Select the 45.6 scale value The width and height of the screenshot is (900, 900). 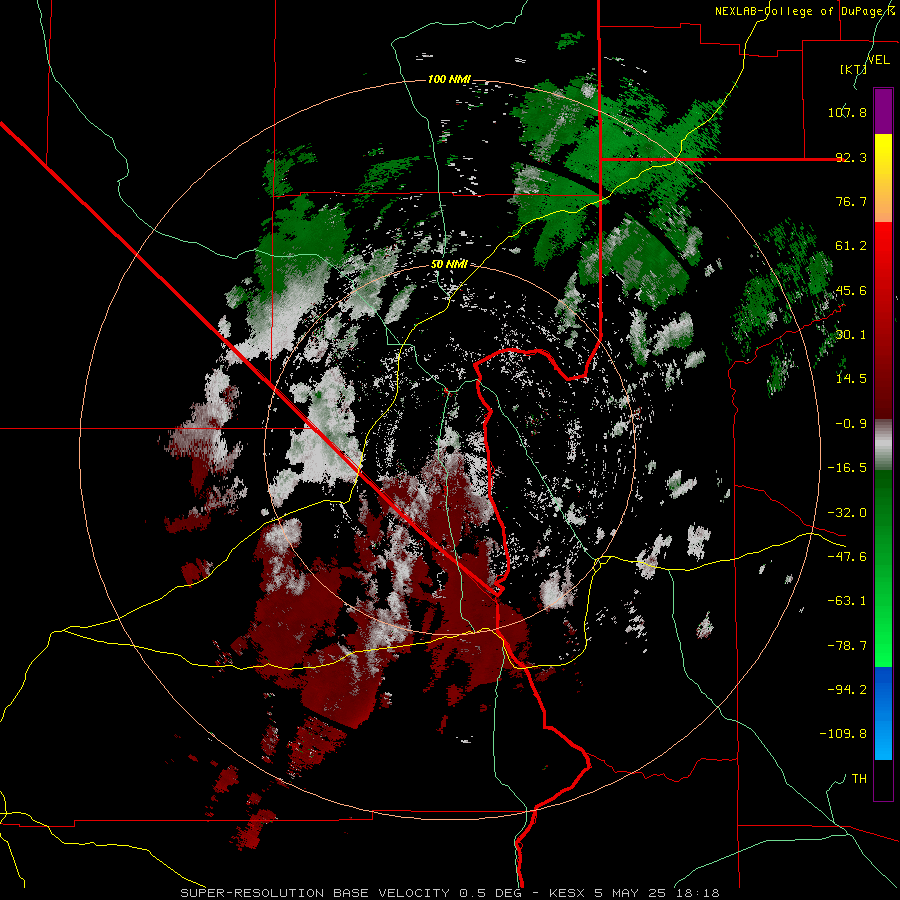[x=851, y=290]
